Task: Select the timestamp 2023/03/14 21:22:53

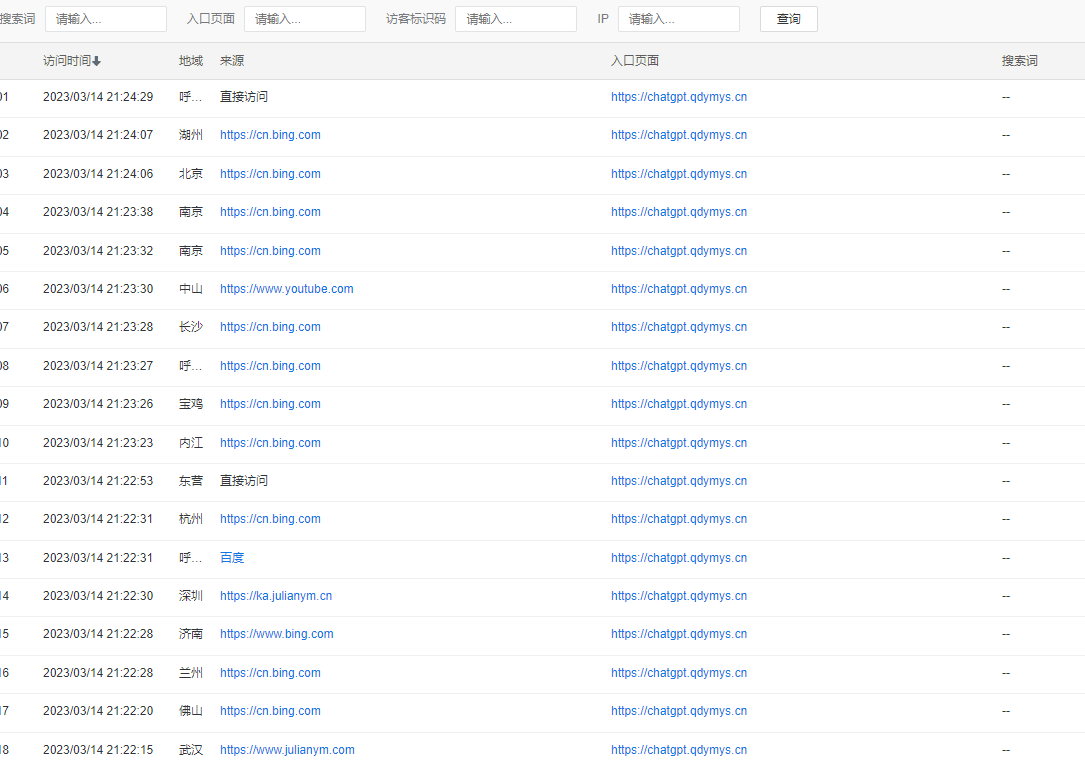Action: point(98,481)
